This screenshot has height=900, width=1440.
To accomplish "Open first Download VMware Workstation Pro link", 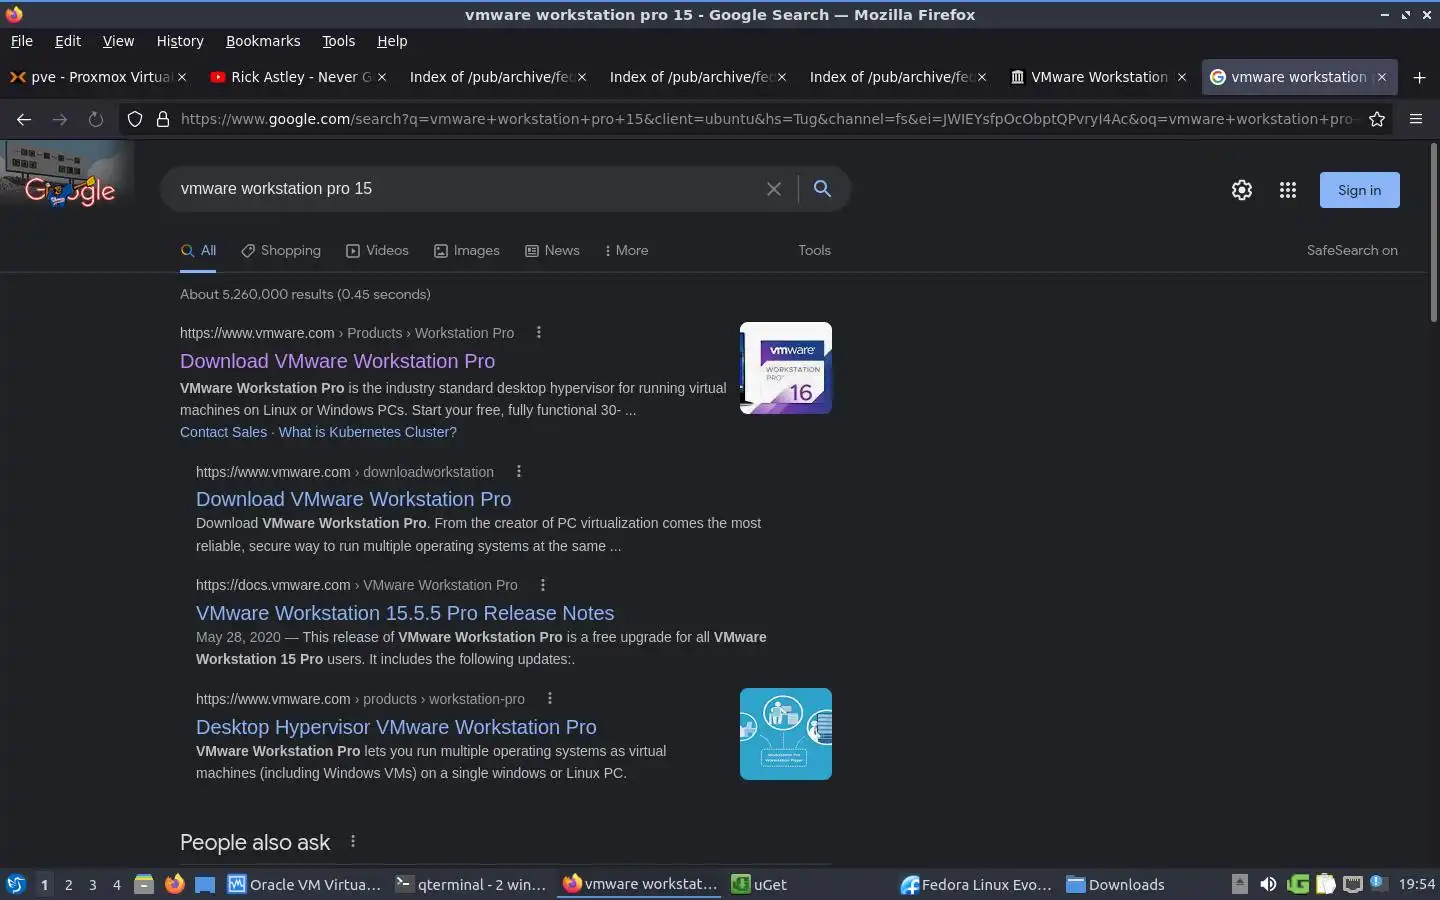I will point(337,361).
